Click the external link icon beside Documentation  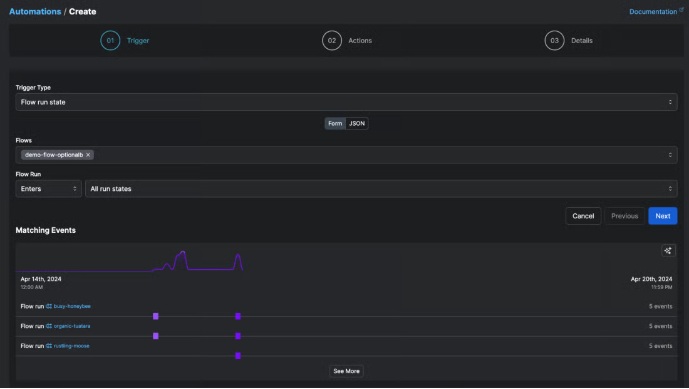[681, 10]
